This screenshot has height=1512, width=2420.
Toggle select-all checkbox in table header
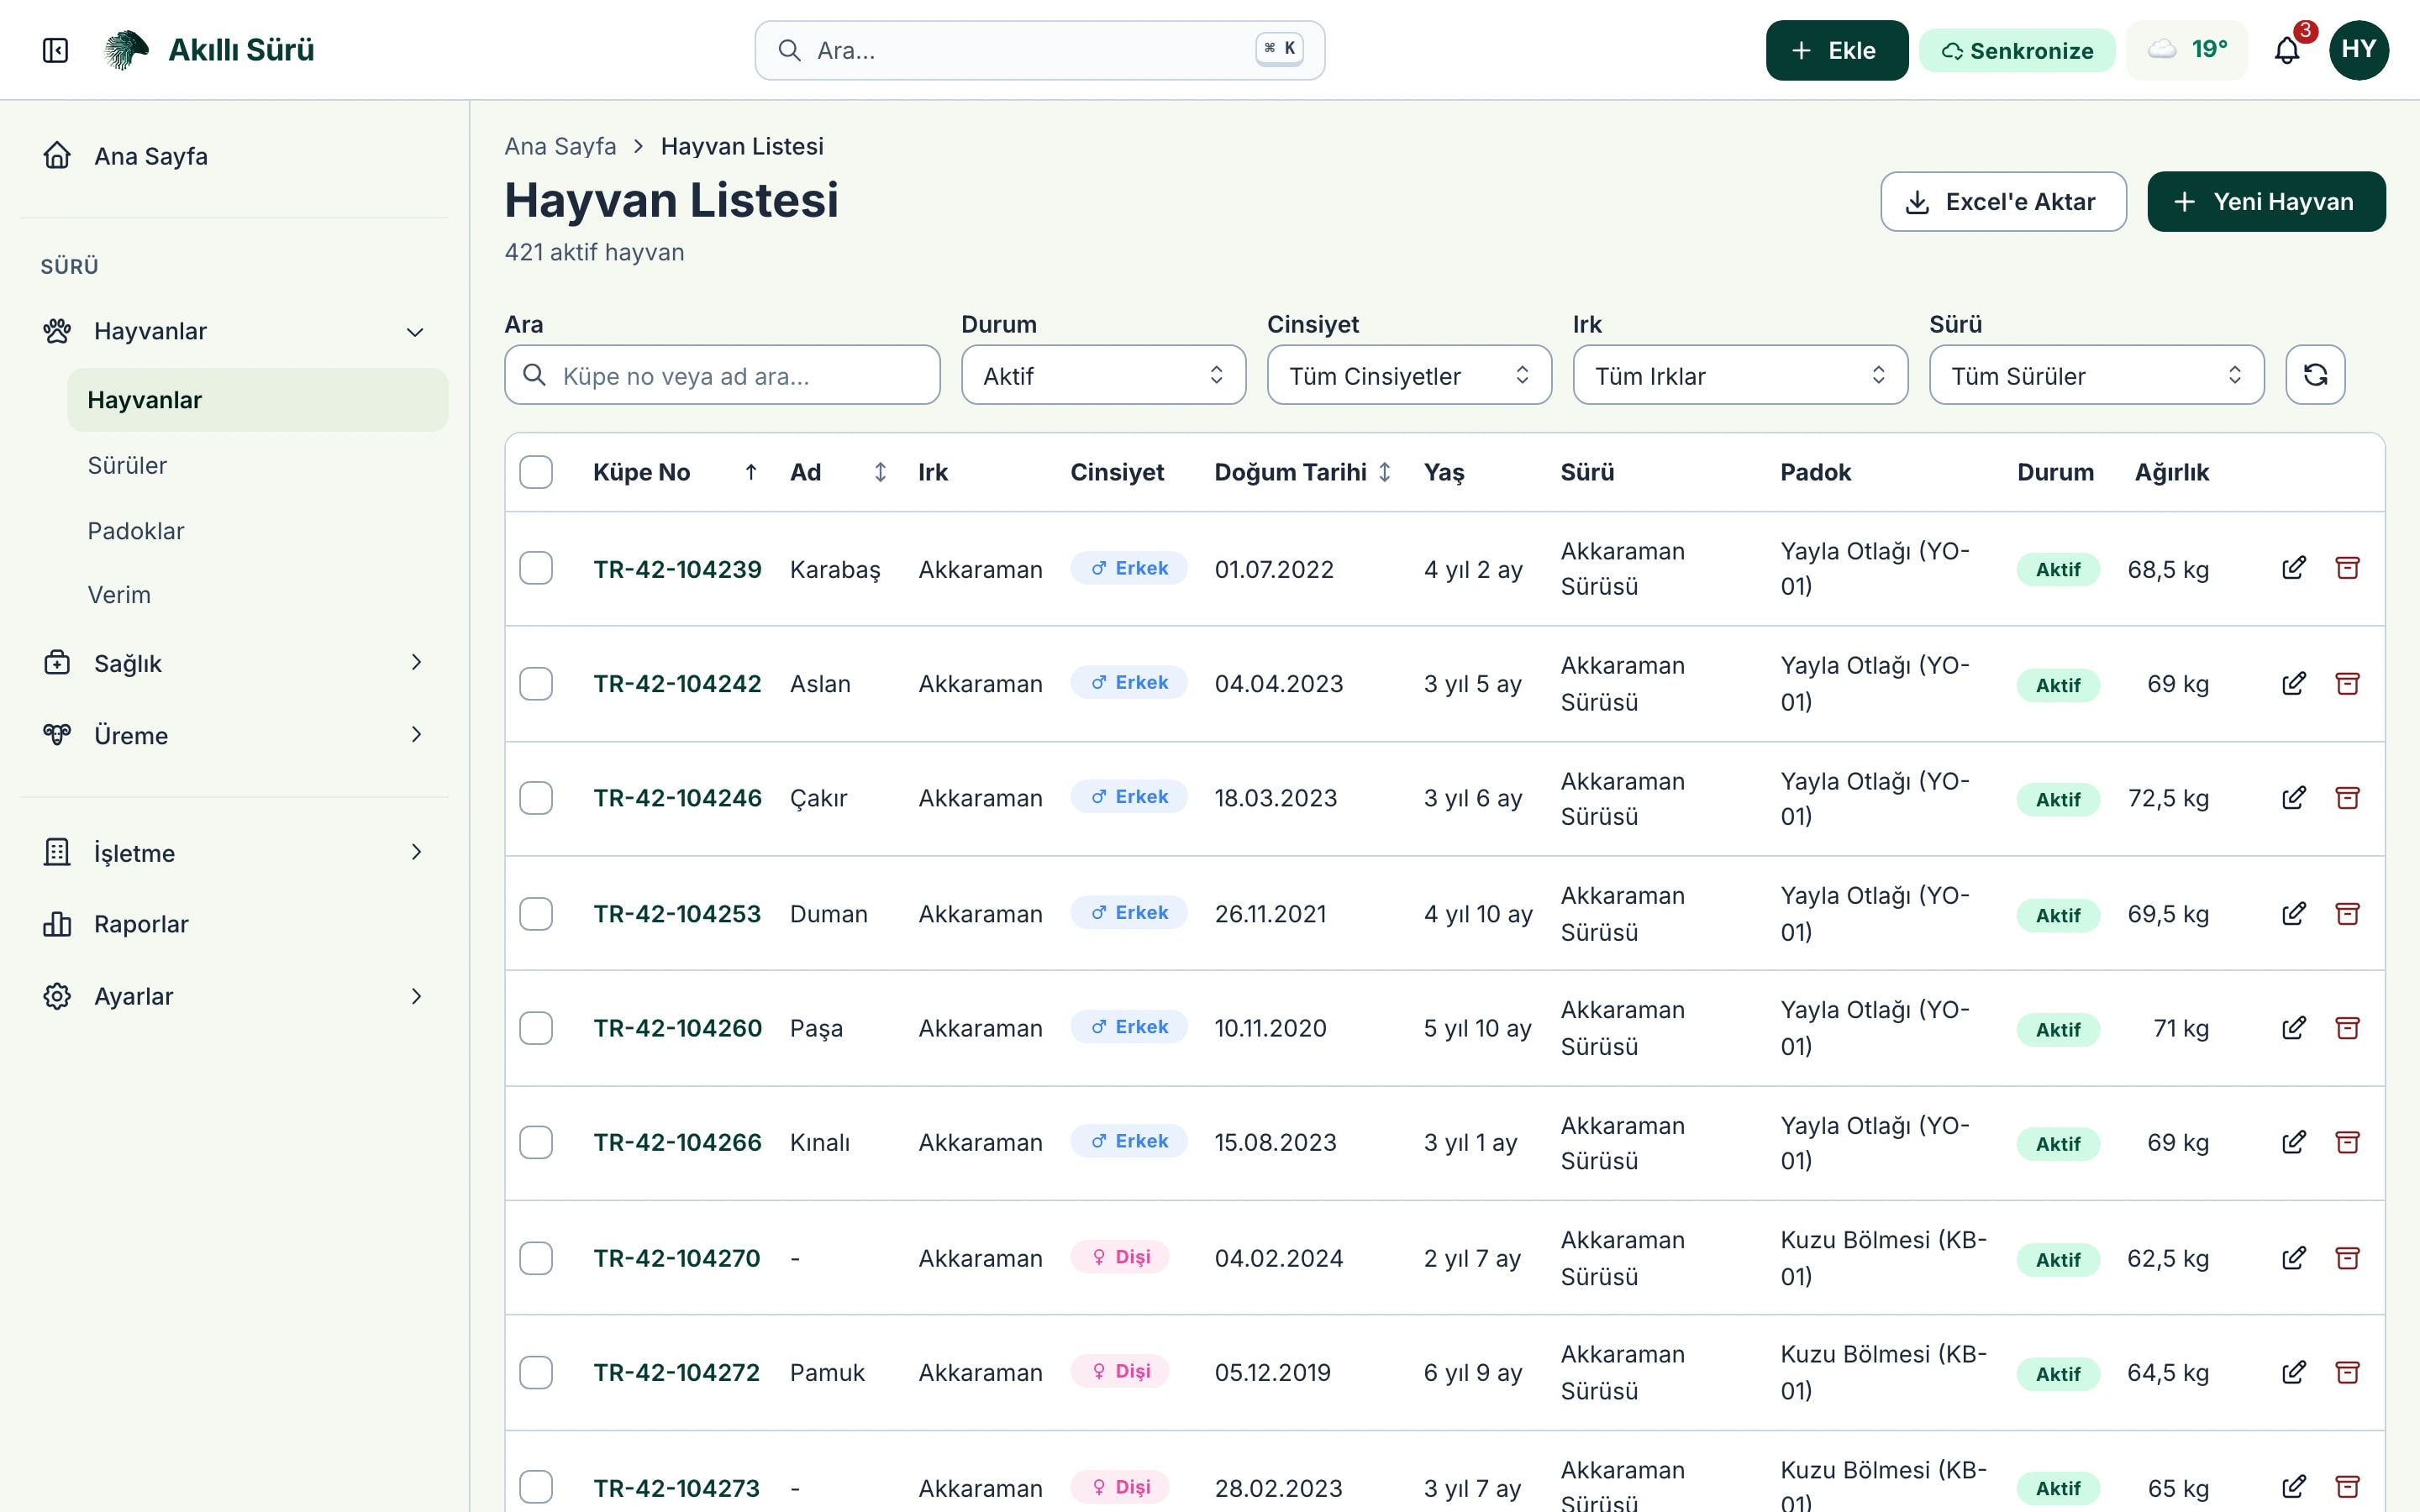point(536,472)
